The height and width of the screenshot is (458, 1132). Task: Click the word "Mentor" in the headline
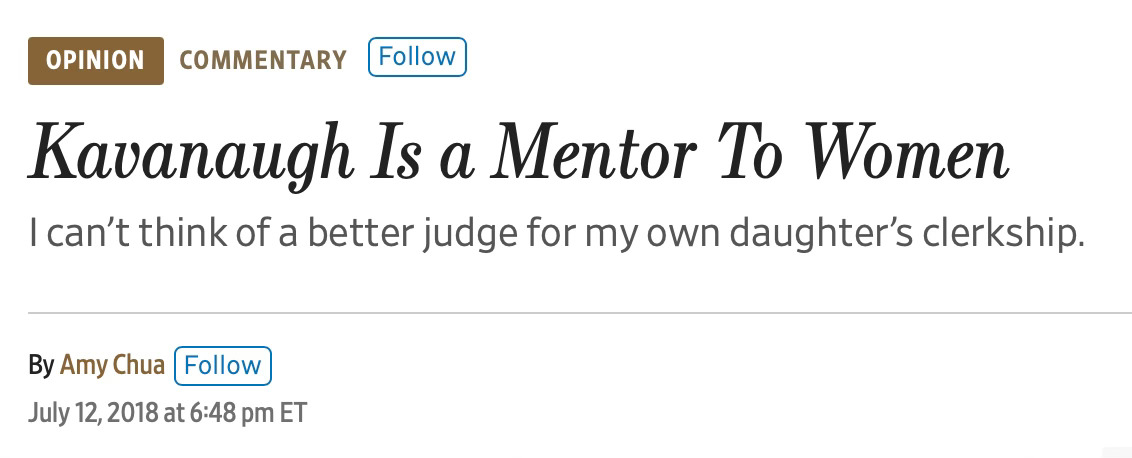(x=593, y=154)
